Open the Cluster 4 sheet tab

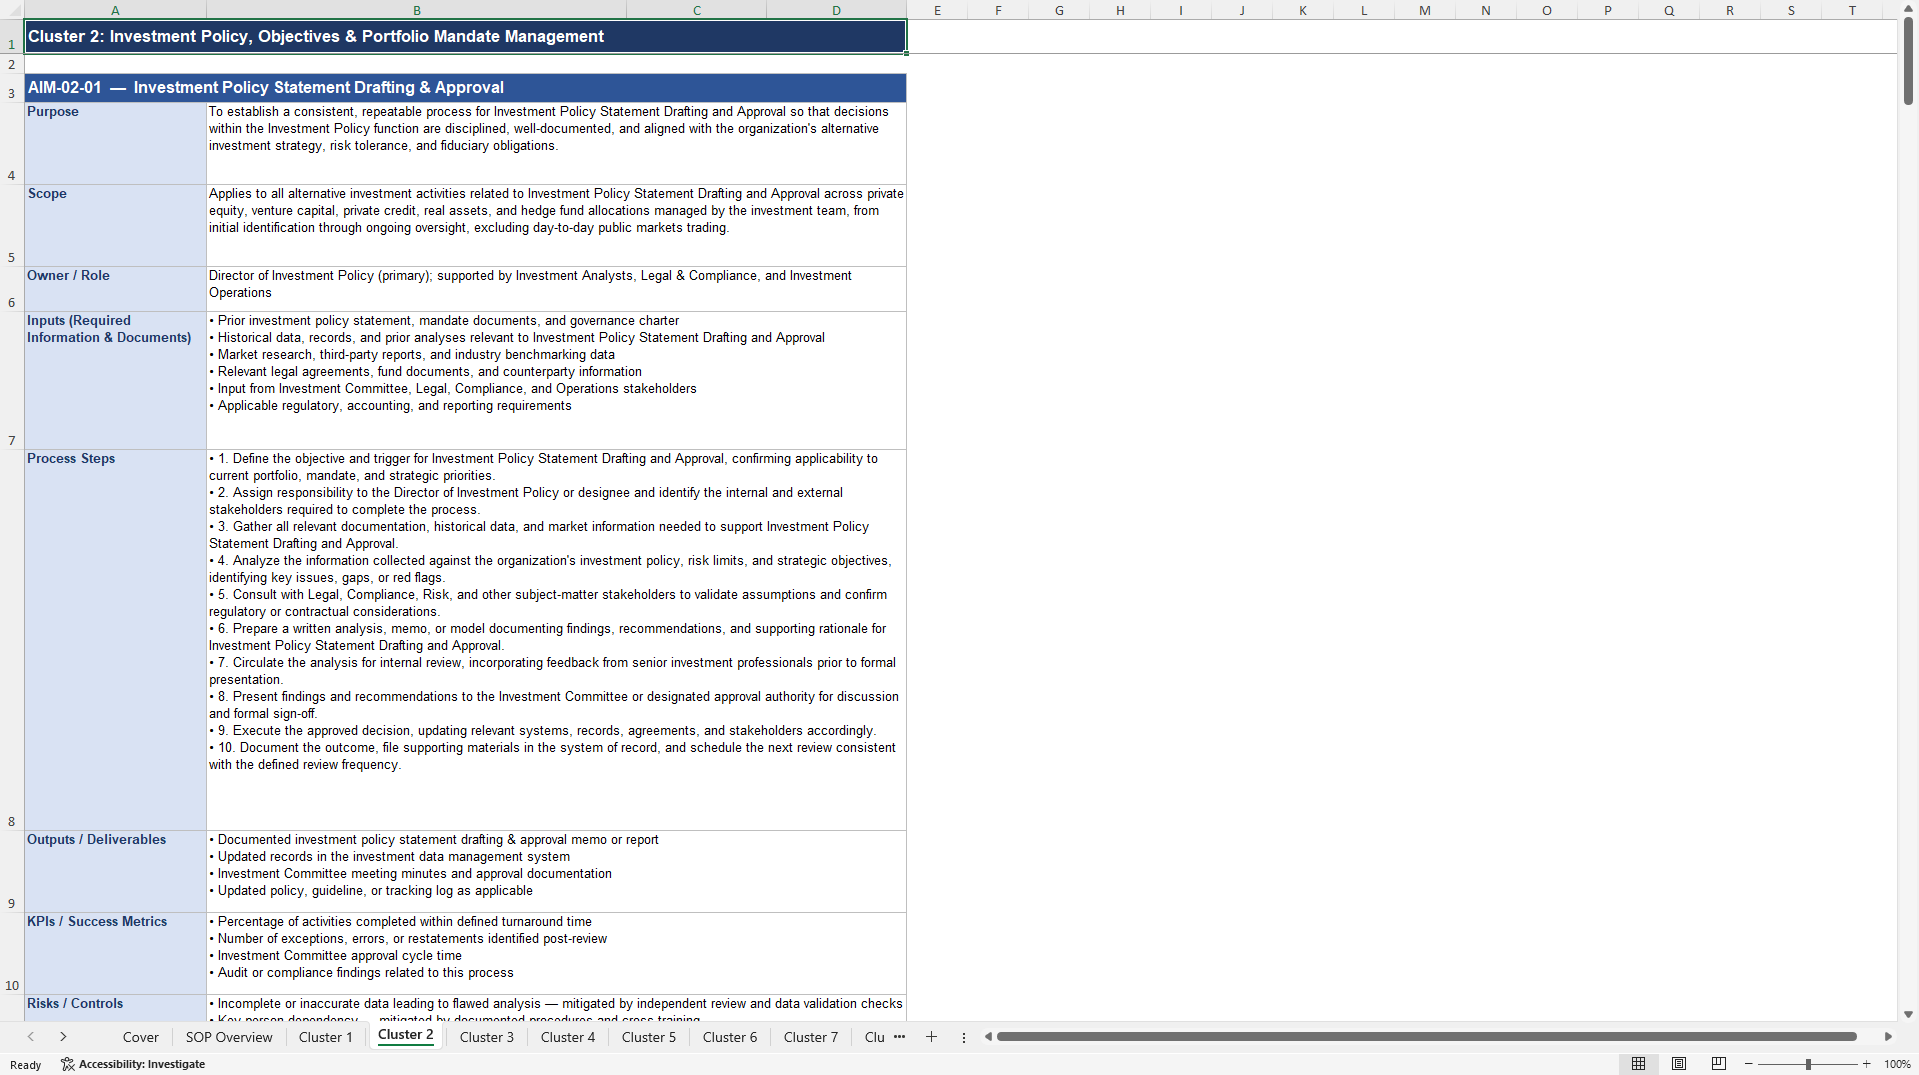coord(568,1037)
